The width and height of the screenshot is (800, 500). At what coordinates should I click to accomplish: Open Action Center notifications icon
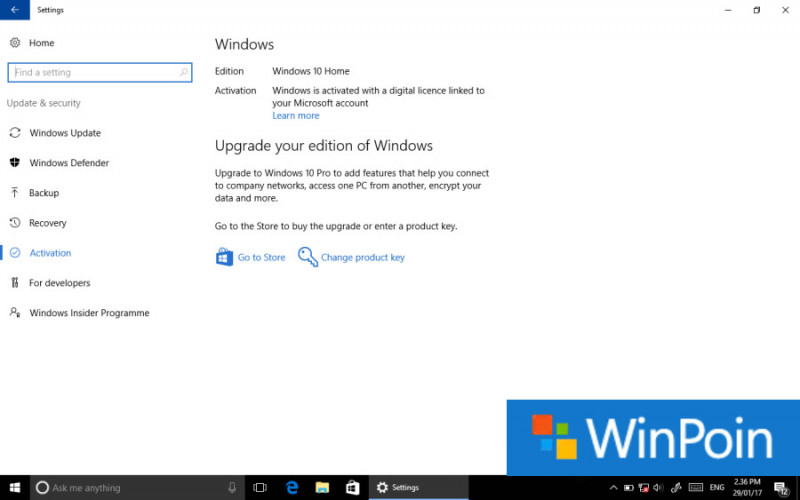pyautogui.click(x=781, y=489)
